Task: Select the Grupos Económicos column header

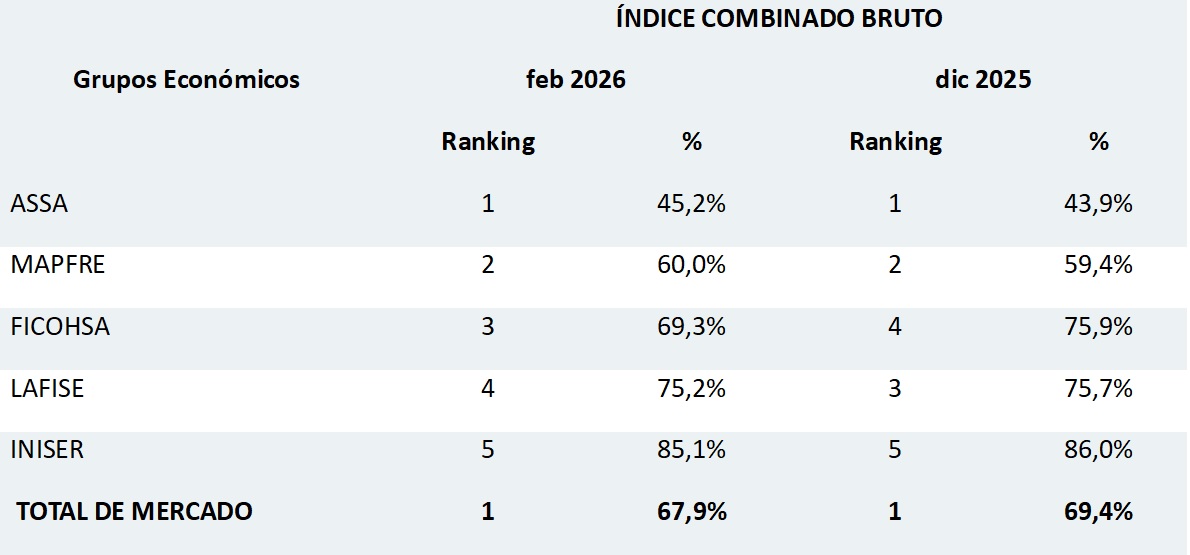Action: point(186,80)
